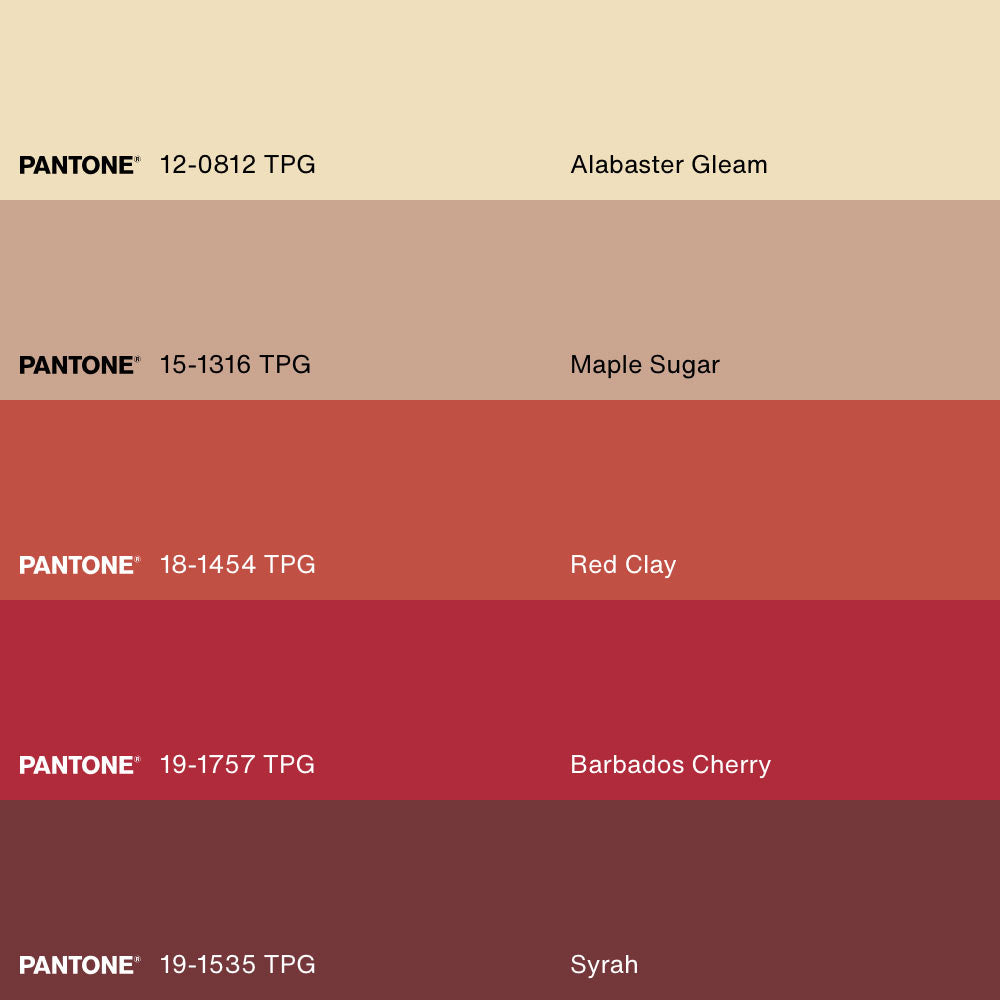Click the Barbados Cherry name label

coord(670,765)
